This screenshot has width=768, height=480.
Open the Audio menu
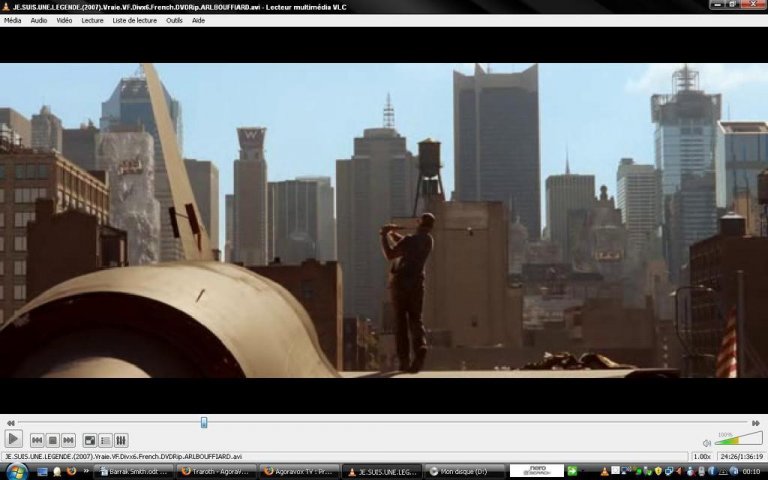click(39, 21)
